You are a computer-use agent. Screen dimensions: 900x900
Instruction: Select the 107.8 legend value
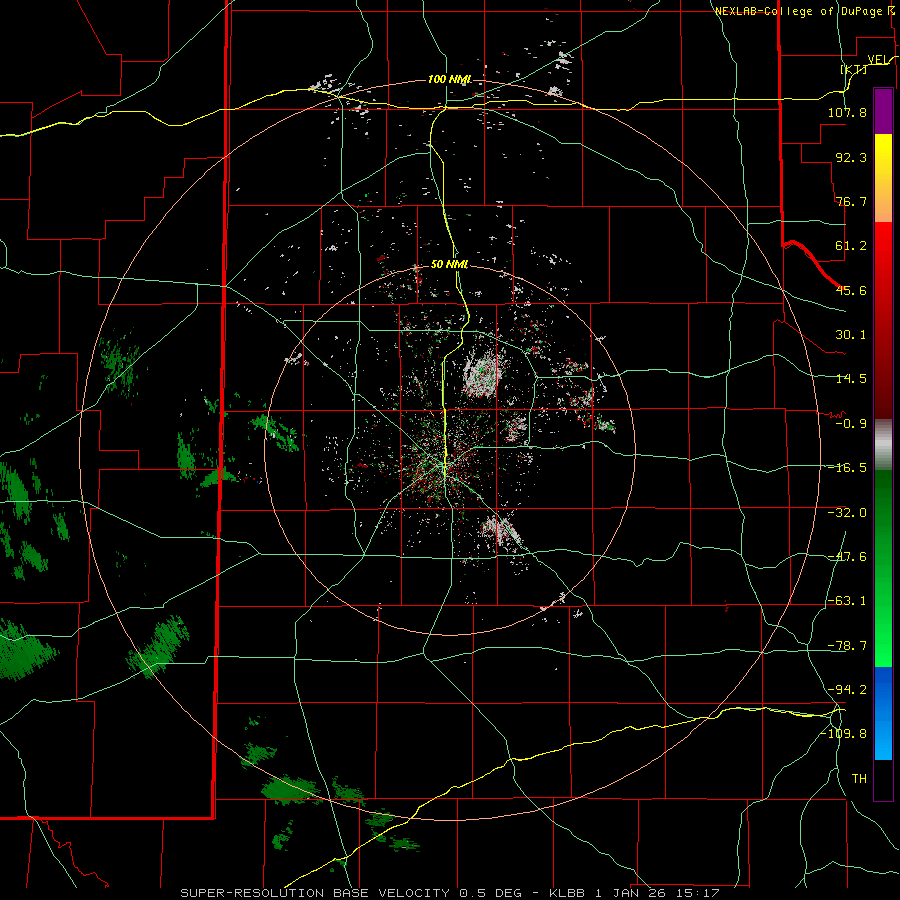click(847, 112)
